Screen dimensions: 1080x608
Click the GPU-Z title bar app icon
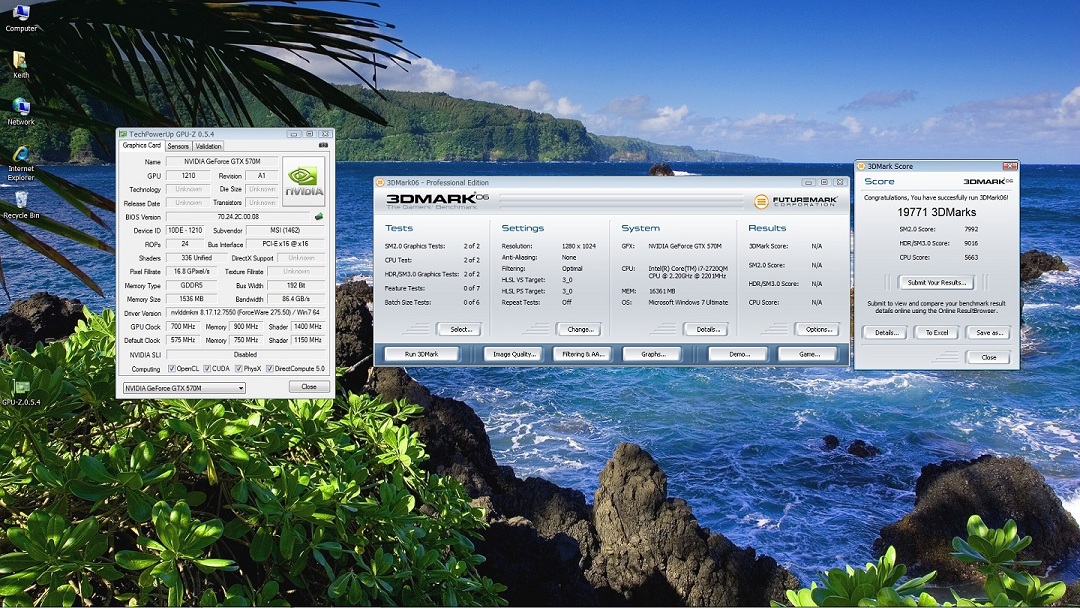coord(123,134)
